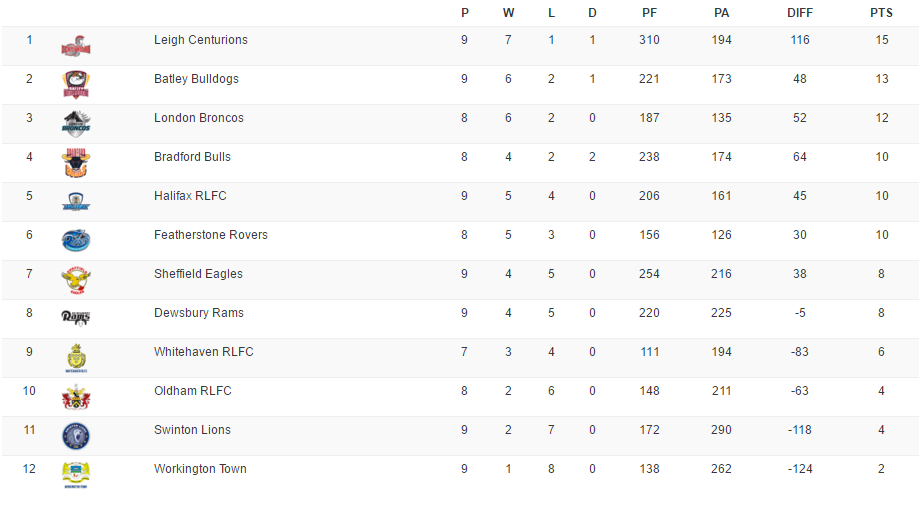Click the Bradford Bulls team logo
The width and height of the screenshot is (919, 507).
pyautogui.click(x=76, y=163)
